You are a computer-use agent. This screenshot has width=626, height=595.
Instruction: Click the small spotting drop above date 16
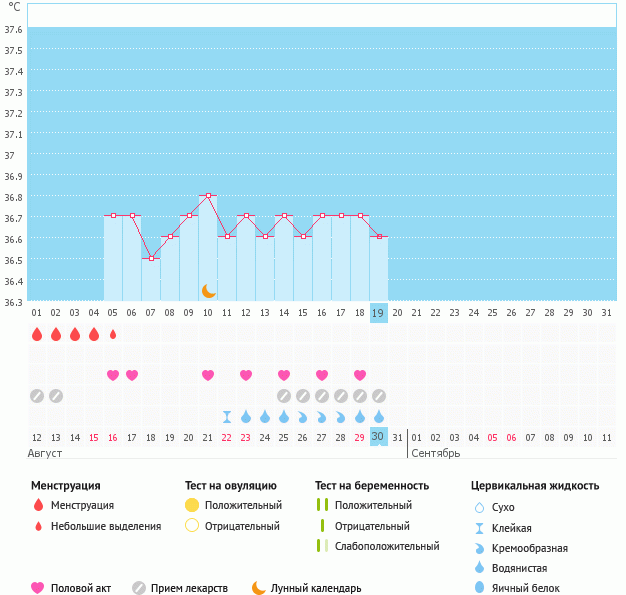click(x=113, y=334)
